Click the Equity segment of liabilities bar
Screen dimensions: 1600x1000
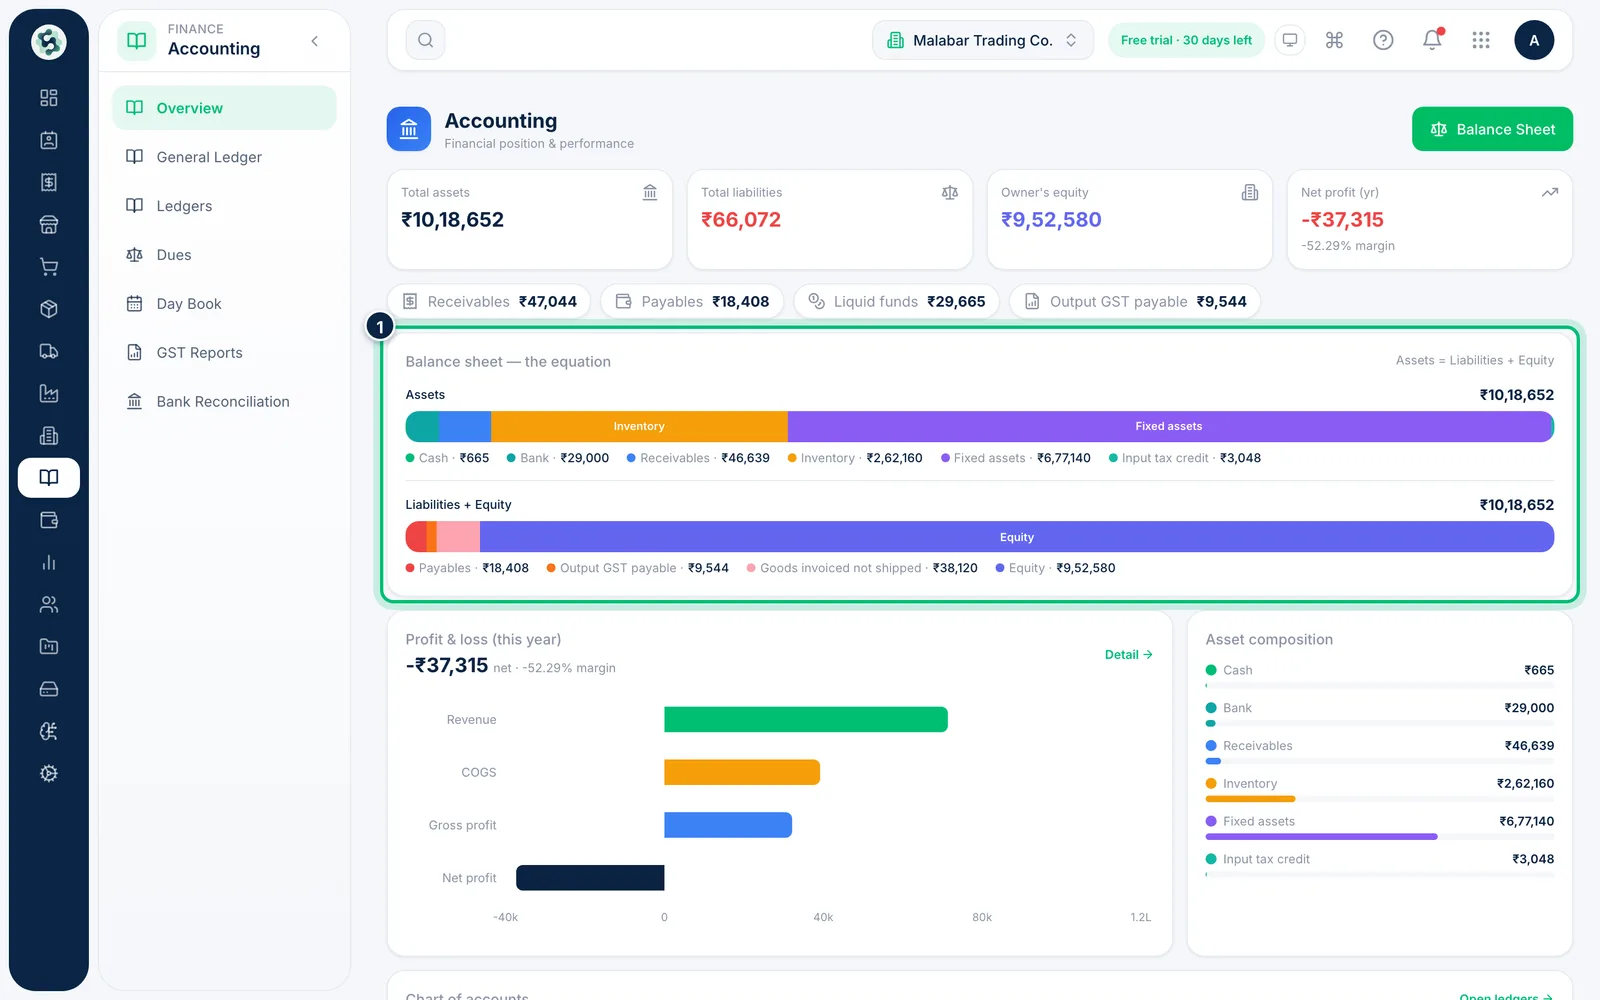point(1017,537)
